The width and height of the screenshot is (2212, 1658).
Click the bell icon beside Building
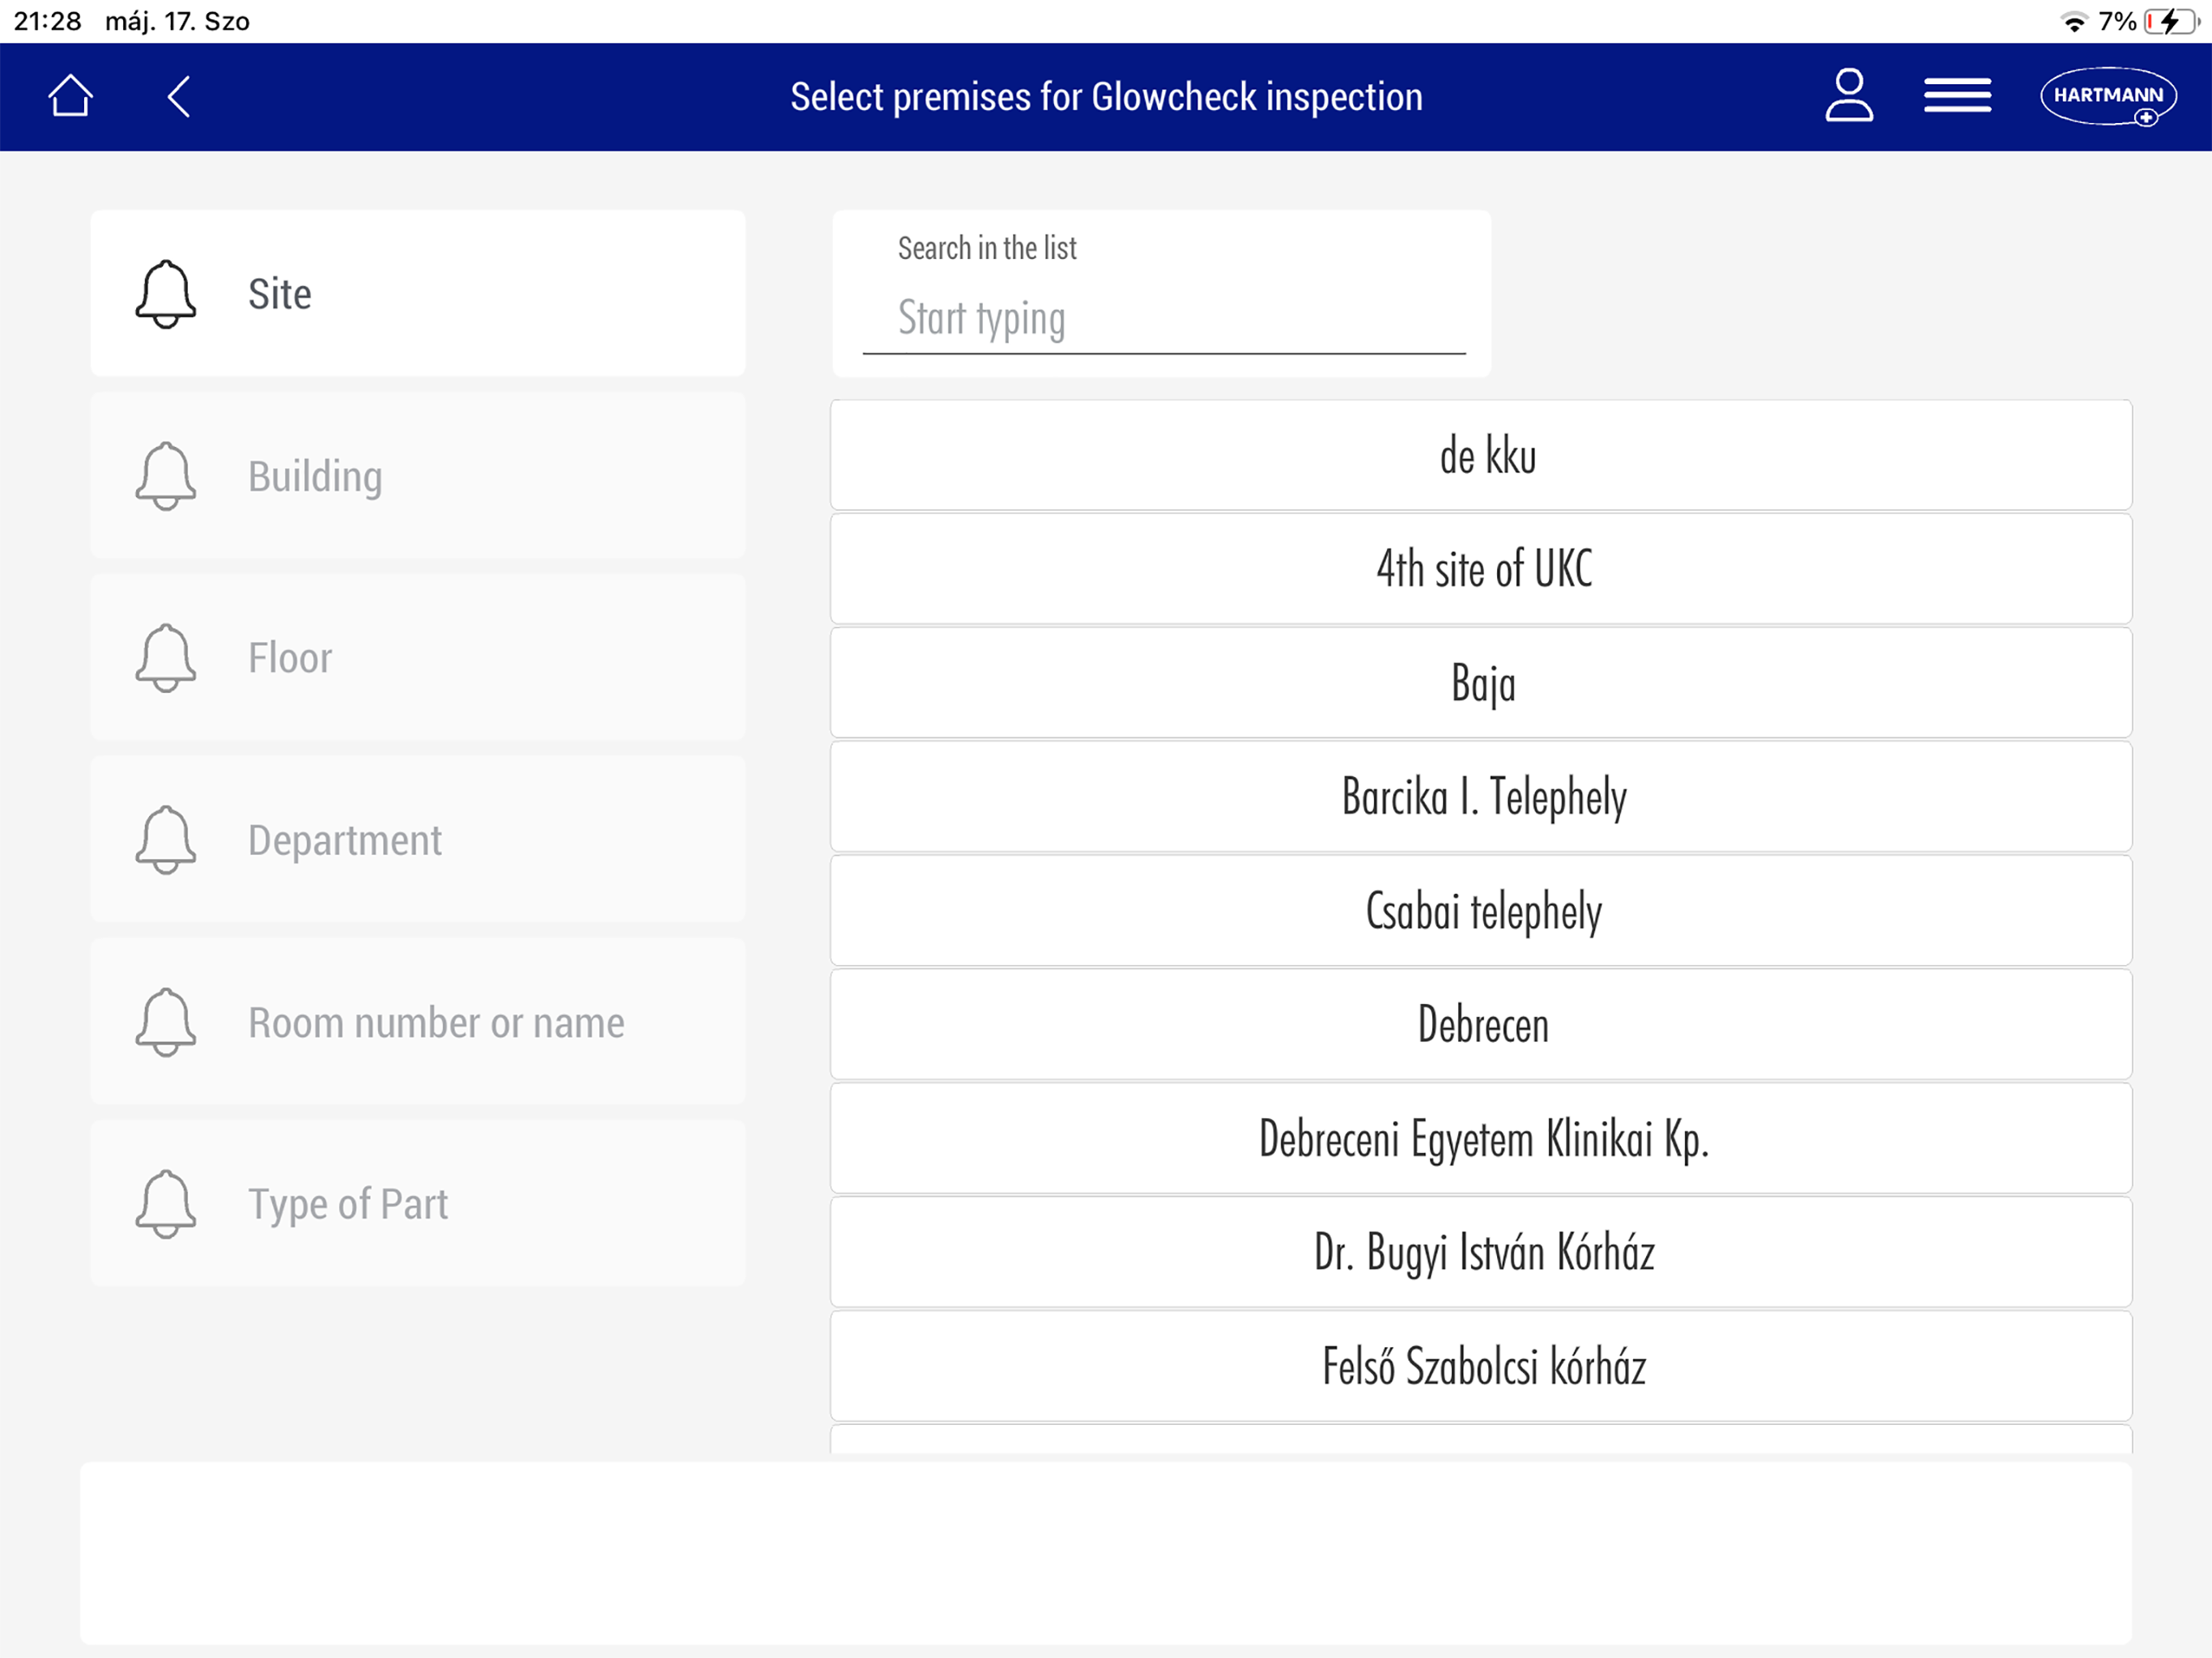[x=166, y=476]
